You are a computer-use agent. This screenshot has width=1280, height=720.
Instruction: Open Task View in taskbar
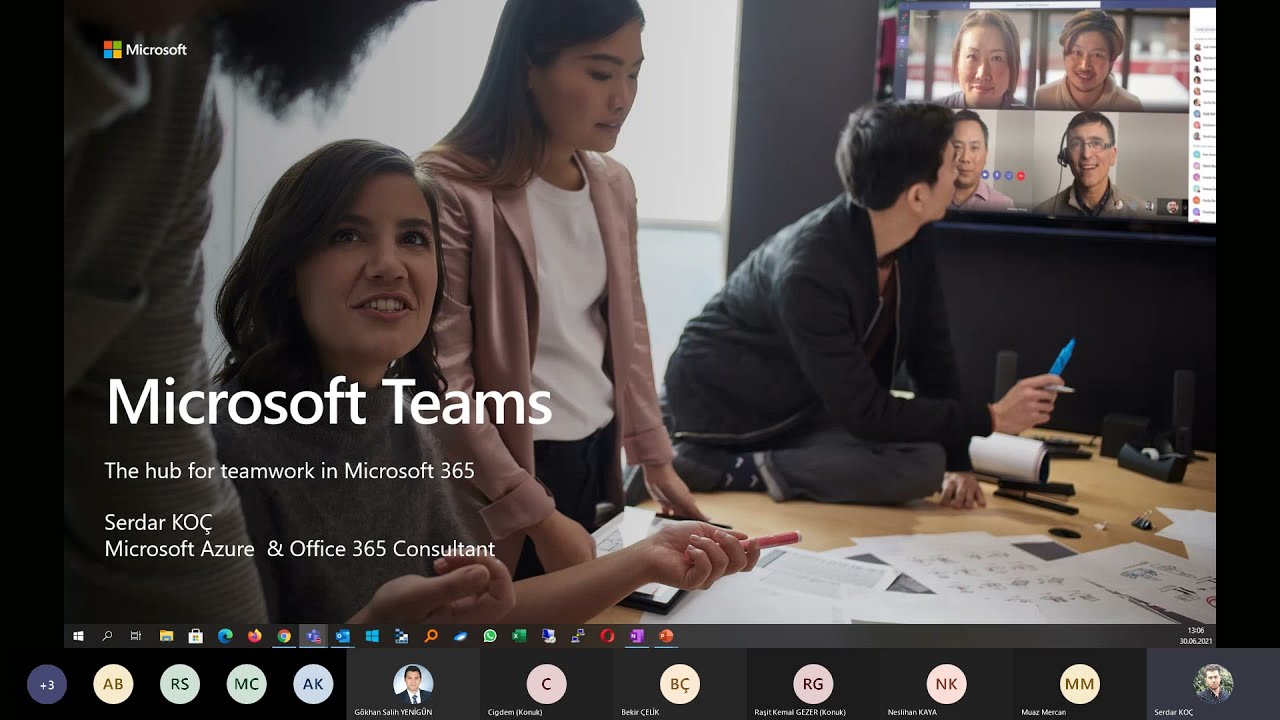coord(136,635)
